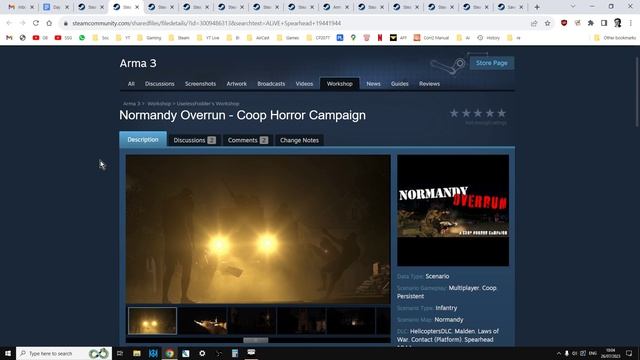
Task: Bookmark this page with the star icon
Action: [547, 23]
